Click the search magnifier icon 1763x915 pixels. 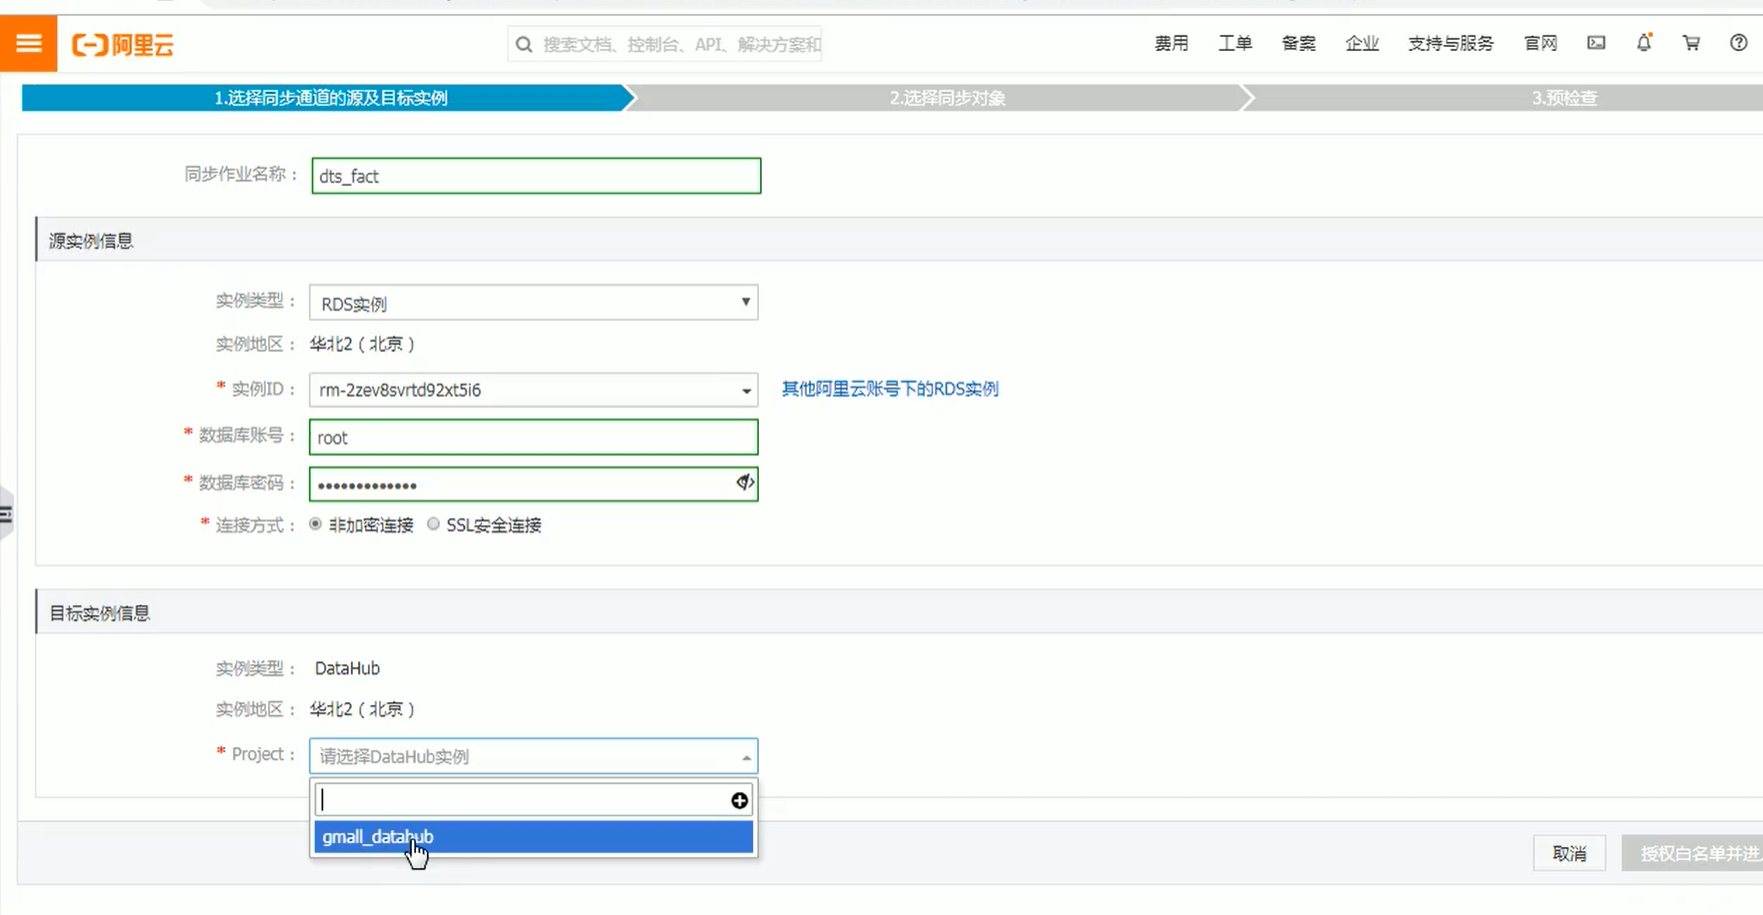click(x=523, y=44)
